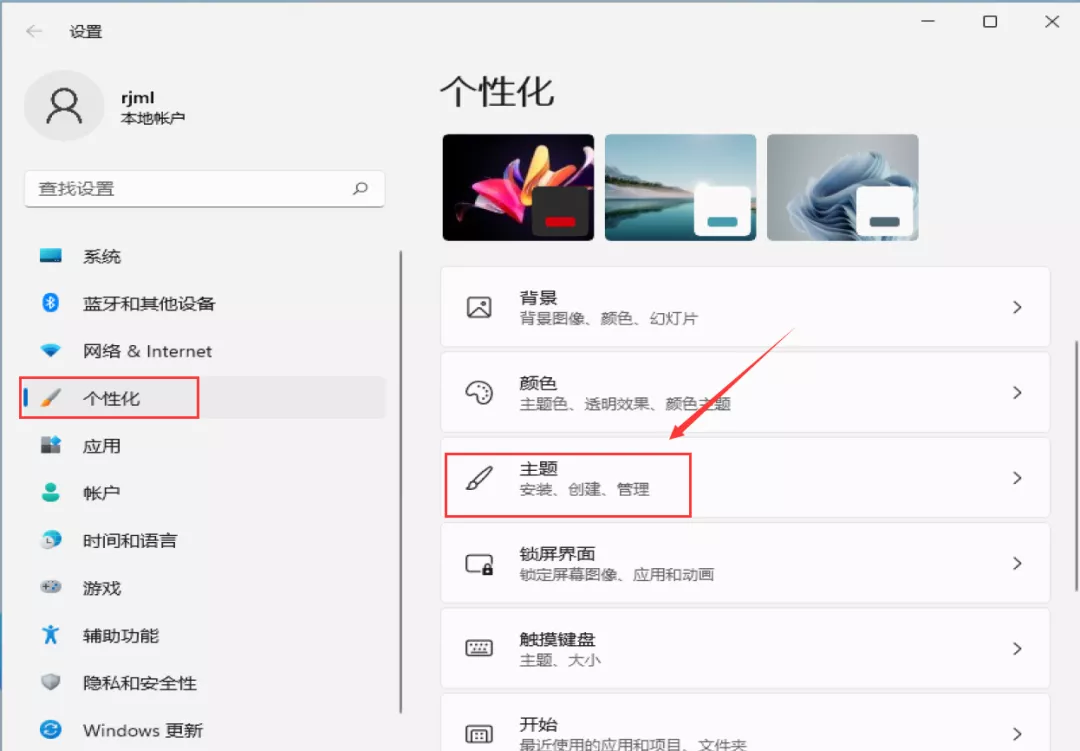Viewport: 1080px width, 751px height.
Task: Apply the lake landscape theme thumbnail
Action: [681, 187]
